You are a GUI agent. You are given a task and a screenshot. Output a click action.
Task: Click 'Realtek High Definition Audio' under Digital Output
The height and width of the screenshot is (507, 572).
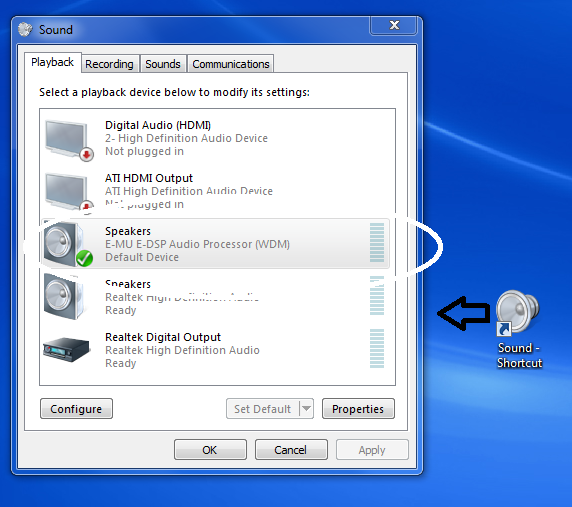point(182,350)
